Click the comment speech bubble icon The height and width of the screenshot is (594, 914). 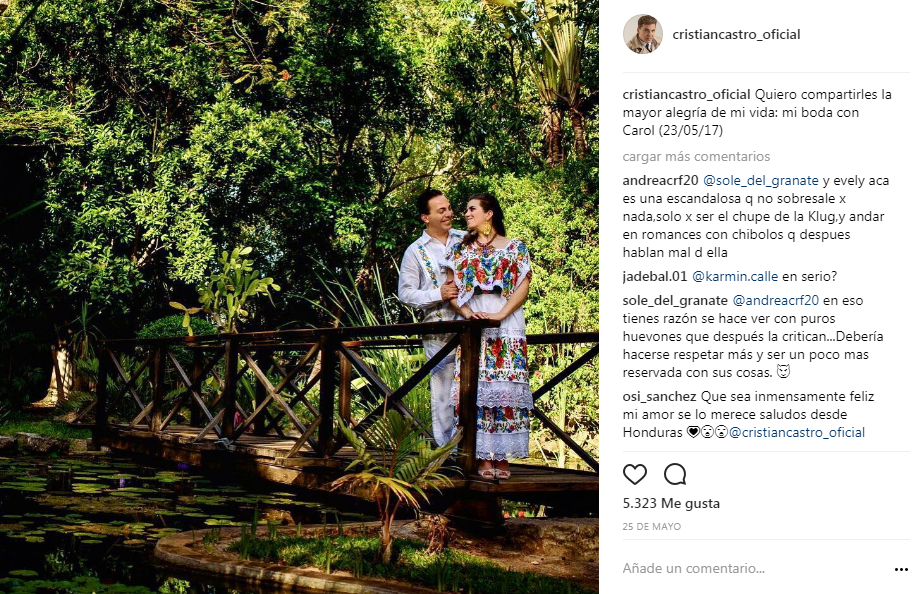coord(675,475)
